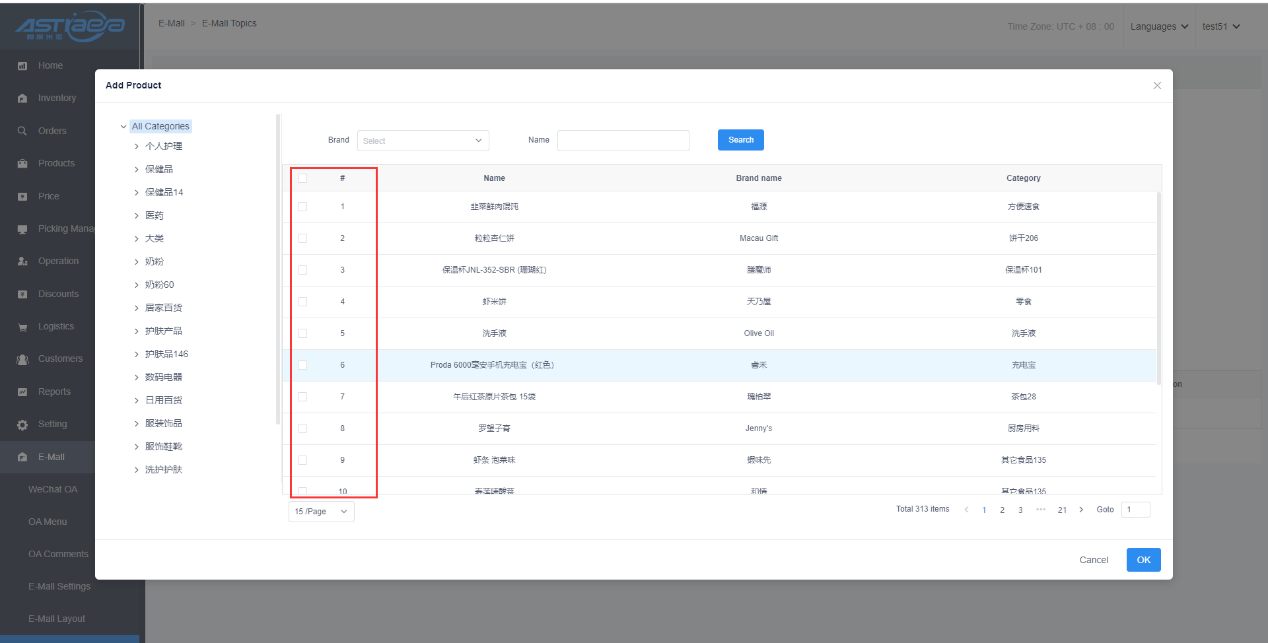Click the Products briefcase icon

[22, 164]
